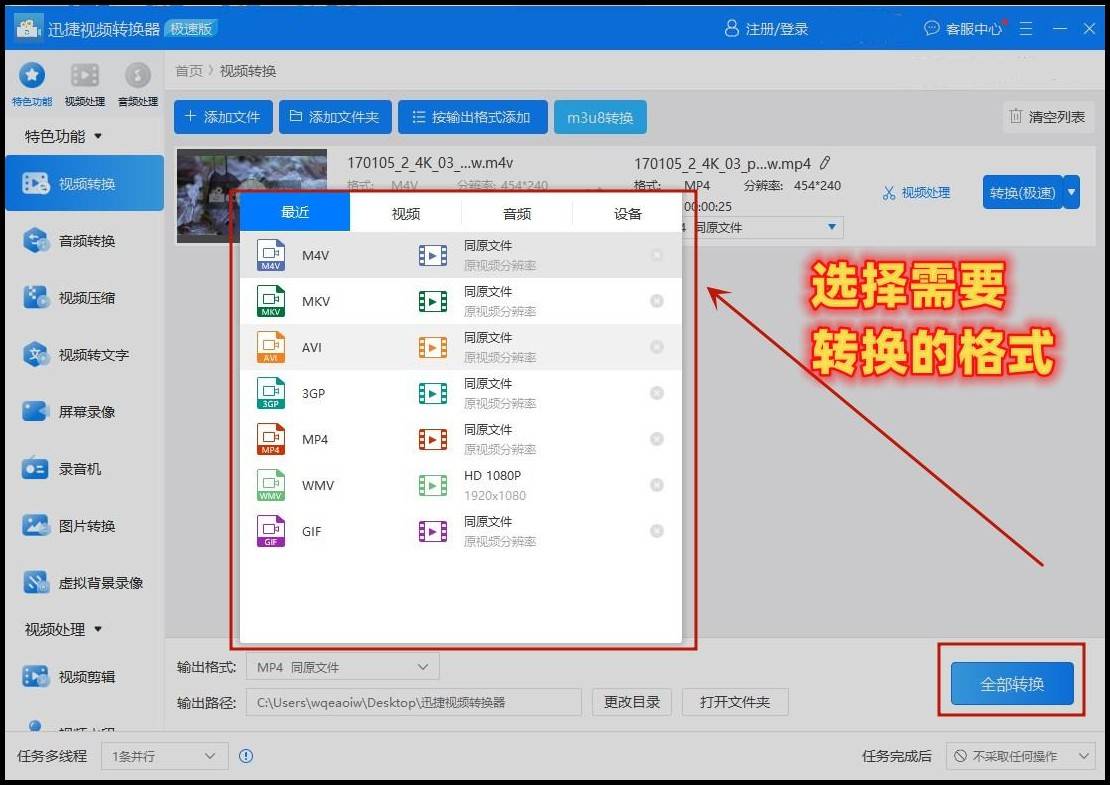Viewport: 1110px width, 785px height.
Task: Choose the MP4 format icon
Action: coord(271,439)
